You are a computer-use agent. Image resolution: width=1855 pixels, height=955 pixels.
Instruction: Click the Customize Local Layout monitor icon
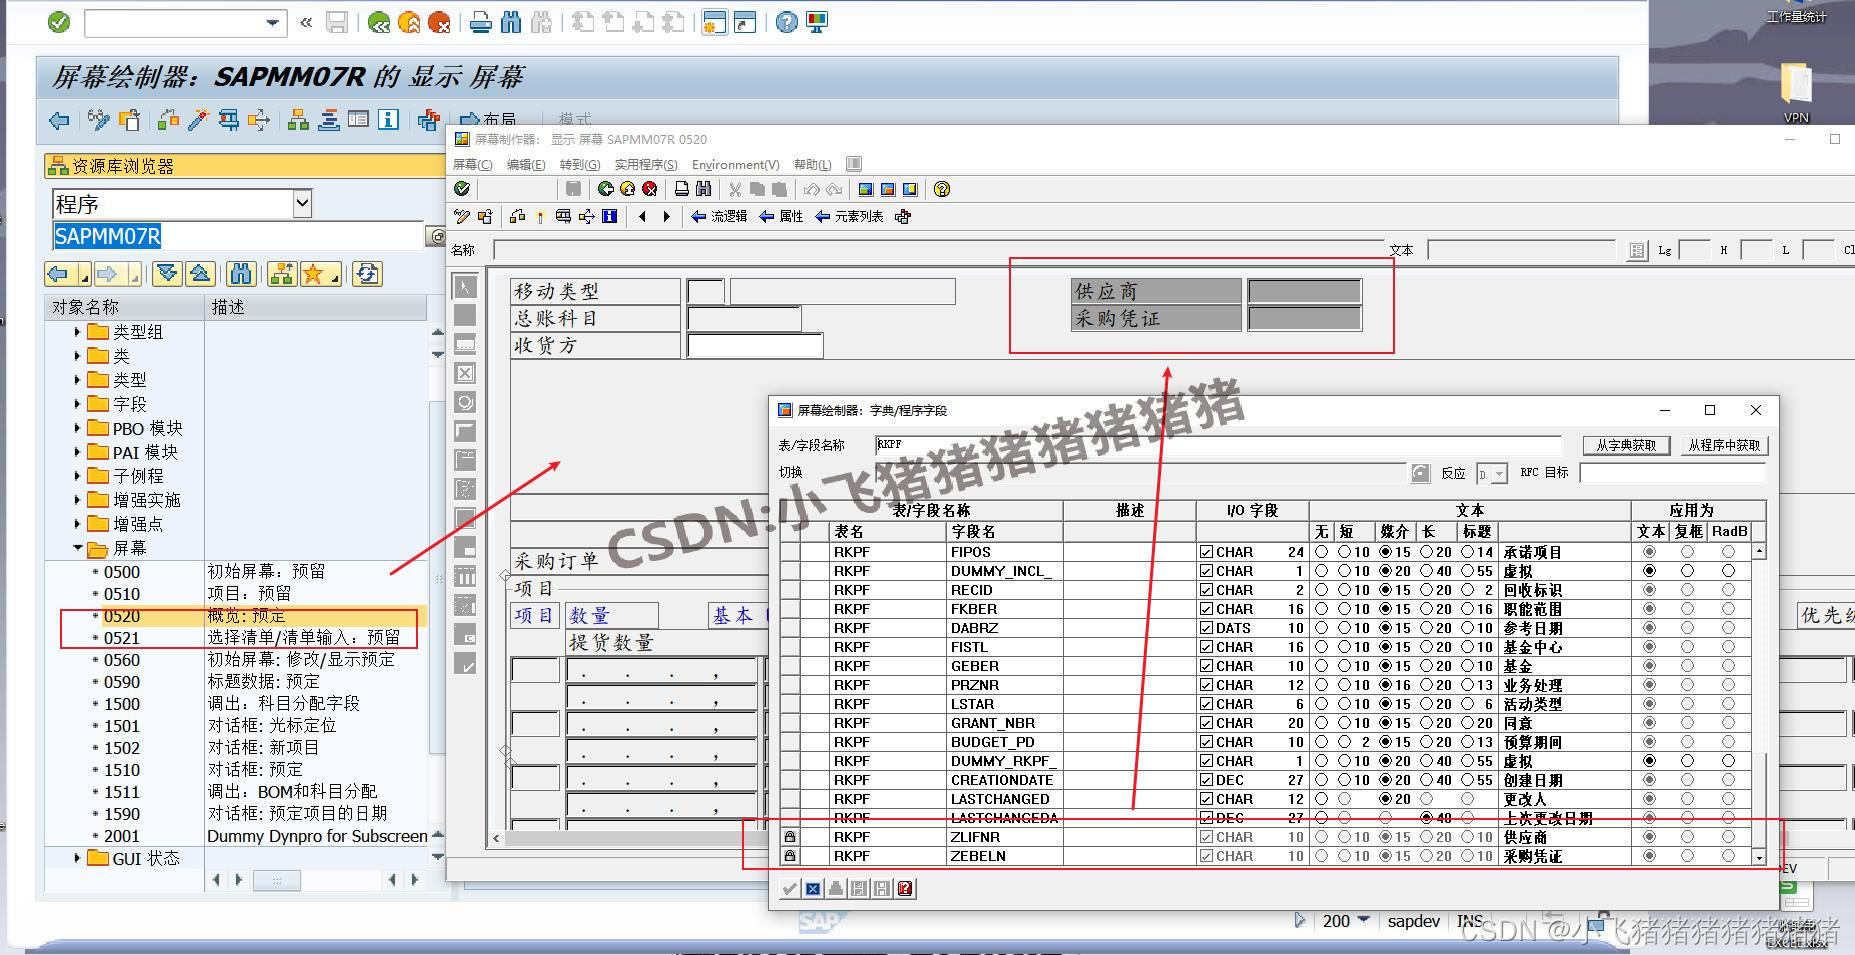(817, 22)
